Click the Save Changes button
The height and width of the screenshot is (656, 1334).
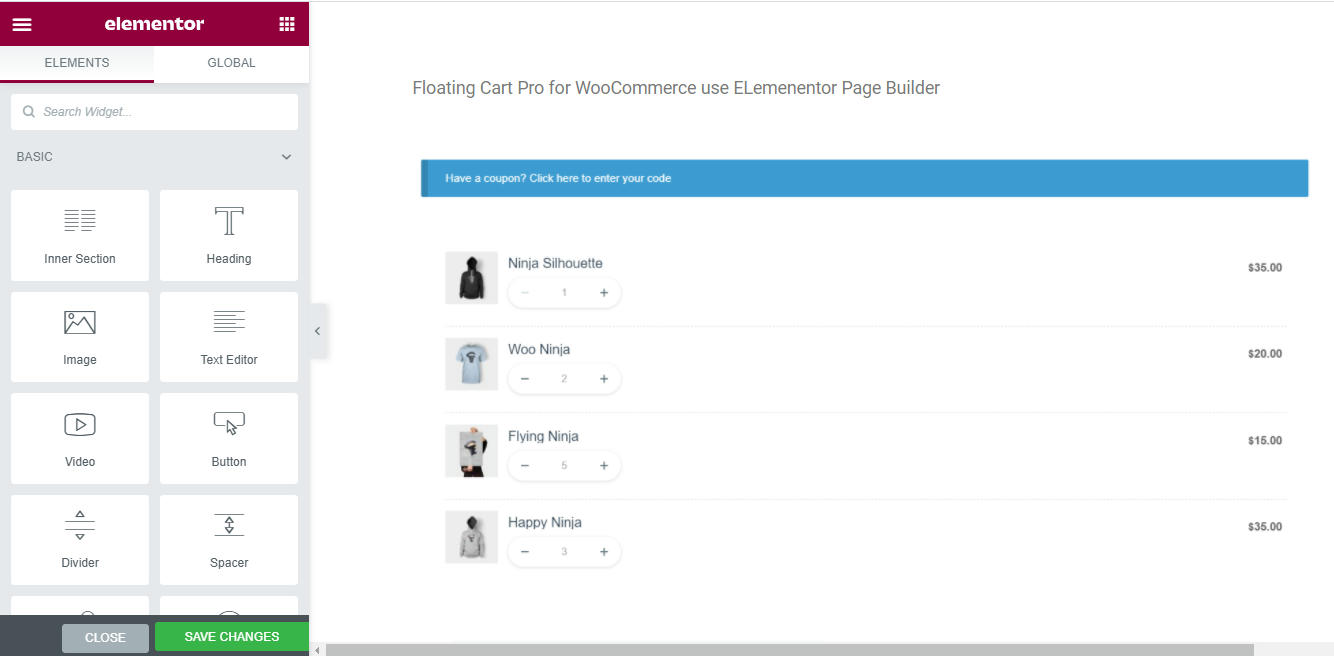click(x=232, y=637)
